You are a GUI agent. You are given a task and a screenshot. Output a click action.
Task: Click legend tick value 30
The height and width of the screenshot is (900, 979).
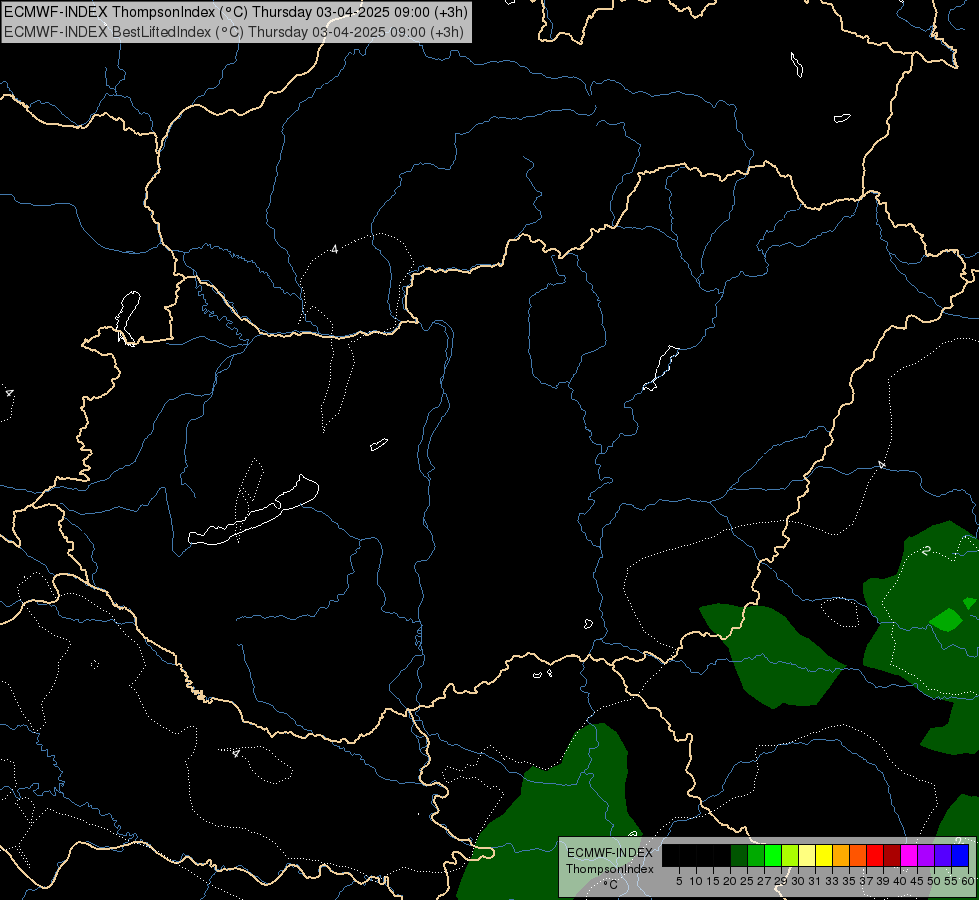click(799, 881)
